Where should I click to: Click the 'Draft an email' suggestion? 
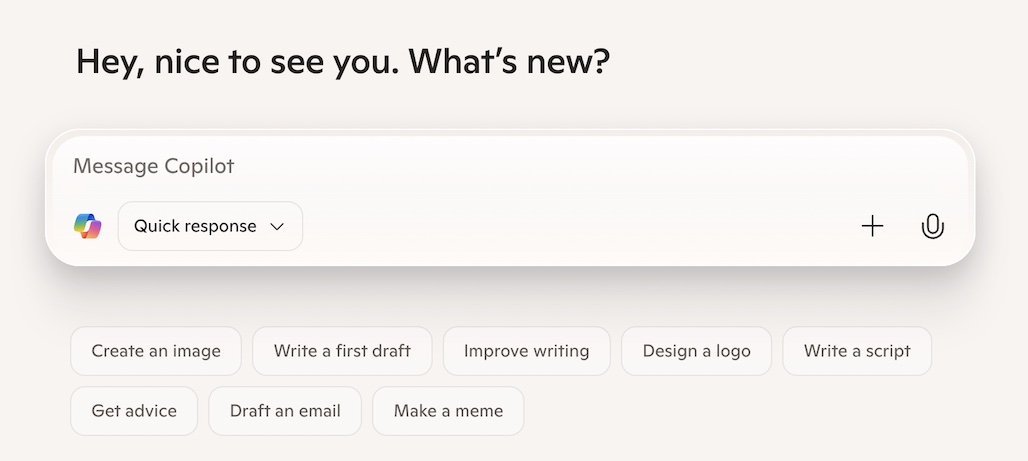pyautogui.click(x=285, y=411)
